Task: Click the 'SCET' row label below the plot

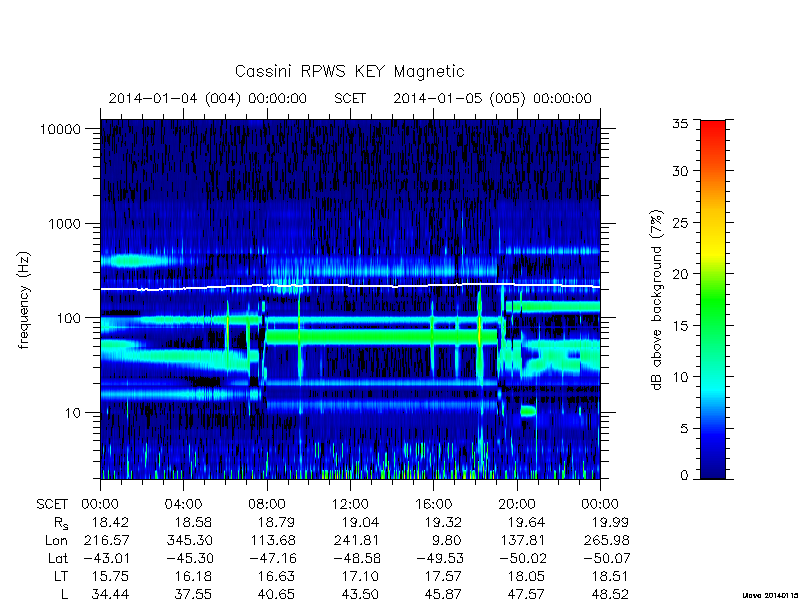Action: [52, 504]
